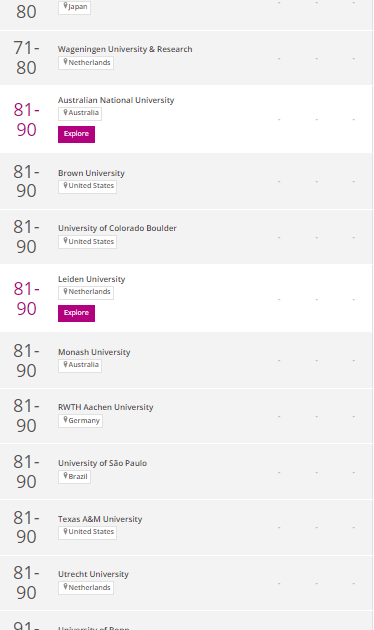Click pin icon in Monash's Australia tag
This screenshot has height=630, width=374.
(65, 364)
